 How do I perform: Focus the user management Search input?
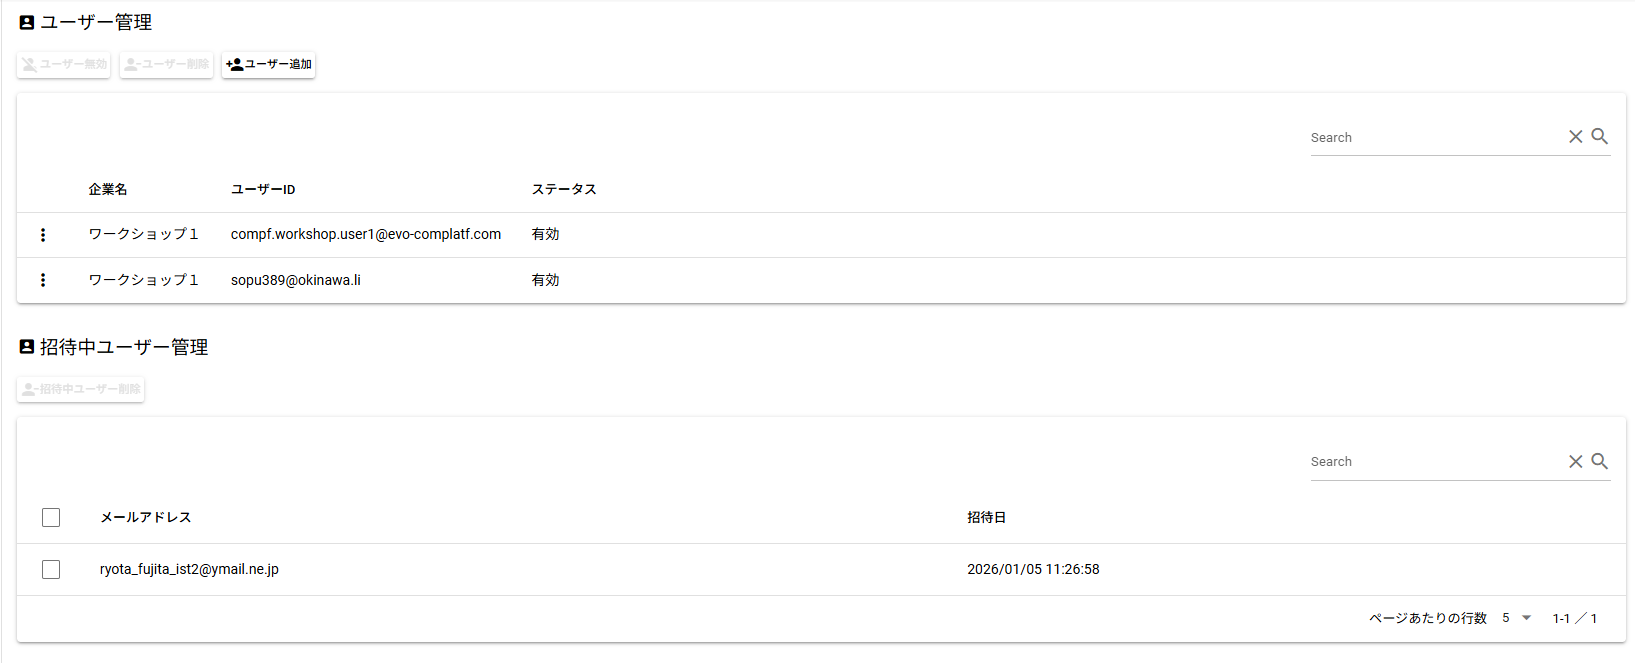pos(1435,138)
